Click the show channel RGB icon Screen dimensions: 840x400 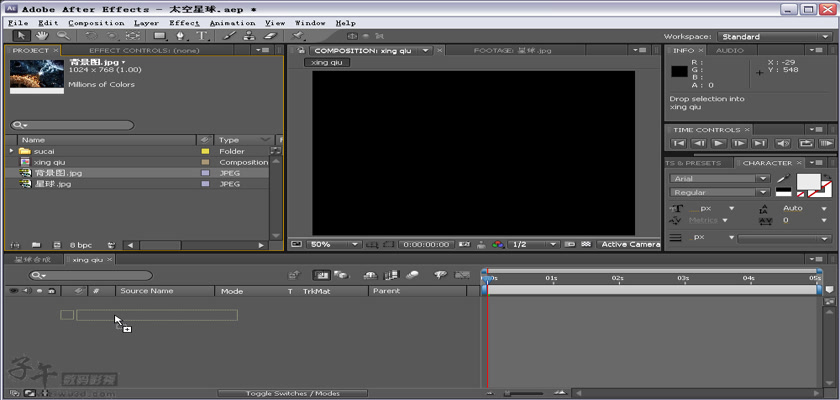(498, 244)
